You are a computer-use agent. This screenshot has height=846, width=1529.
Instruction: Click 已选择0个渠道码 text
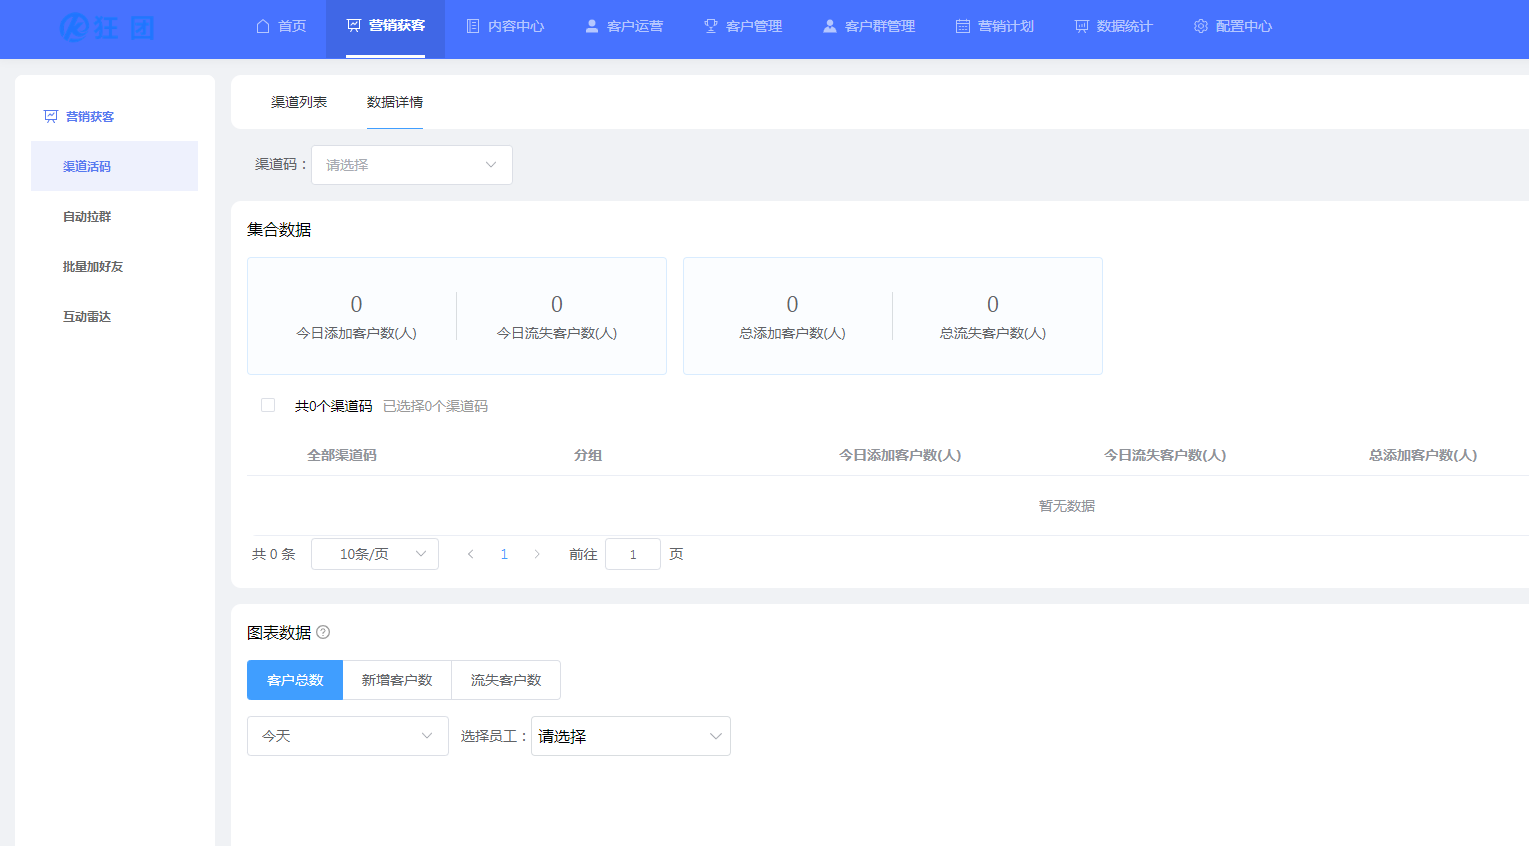pyautogui.click(x=436, y=406)
